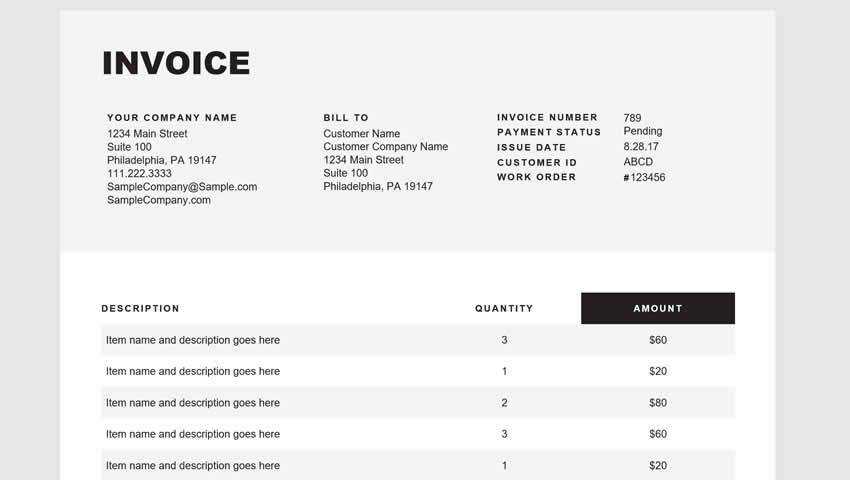Click the INVOICE title heading
The image size is (850, 480).
(176, 63)
